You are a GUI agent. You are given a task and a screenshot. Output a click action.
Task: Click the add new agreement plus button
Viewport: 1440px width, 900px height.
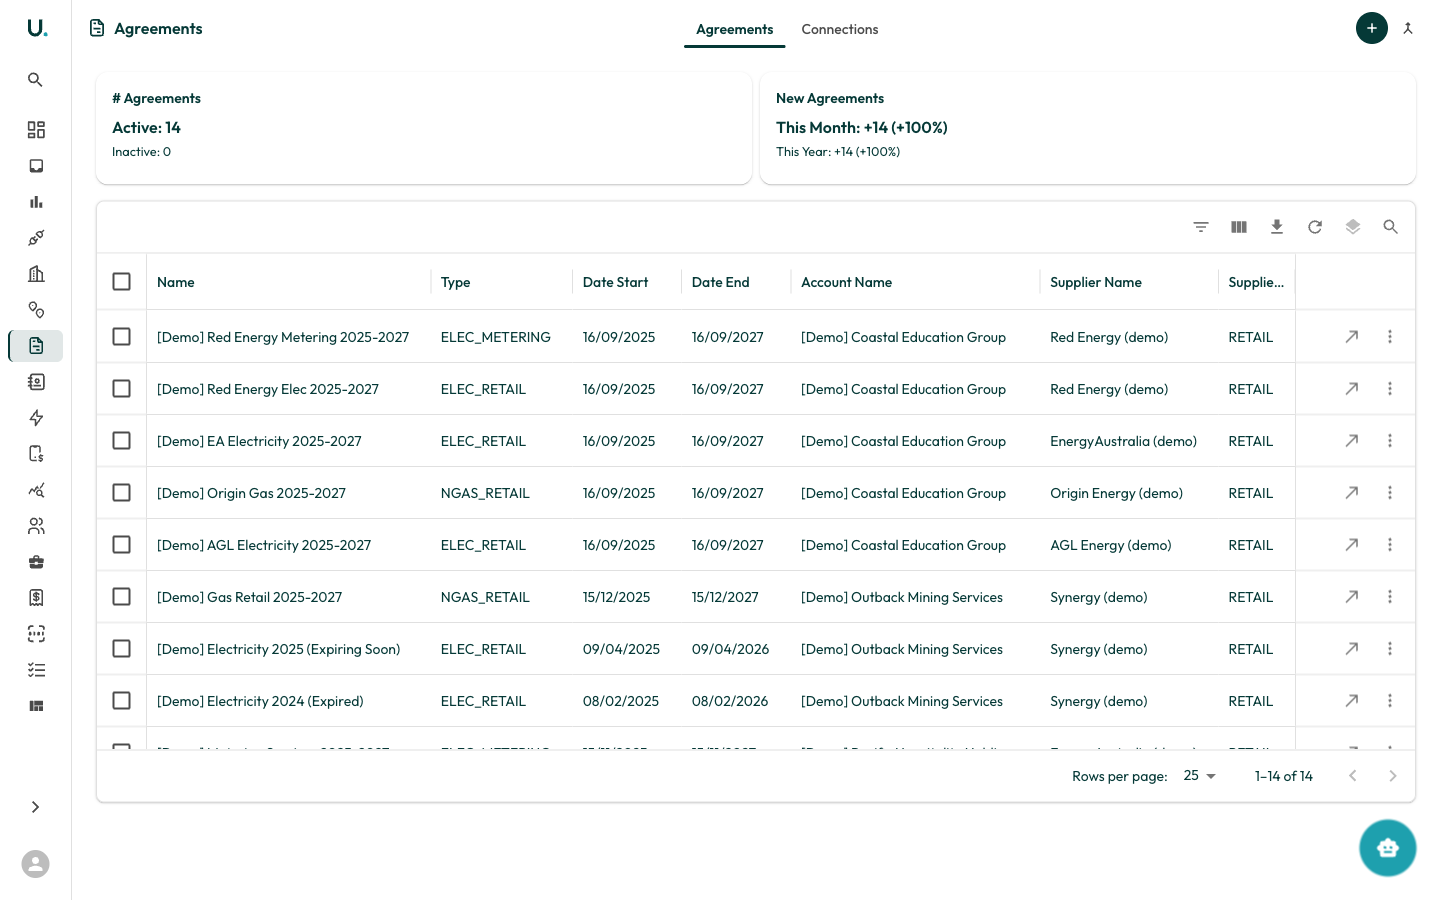pos(1372,28)
